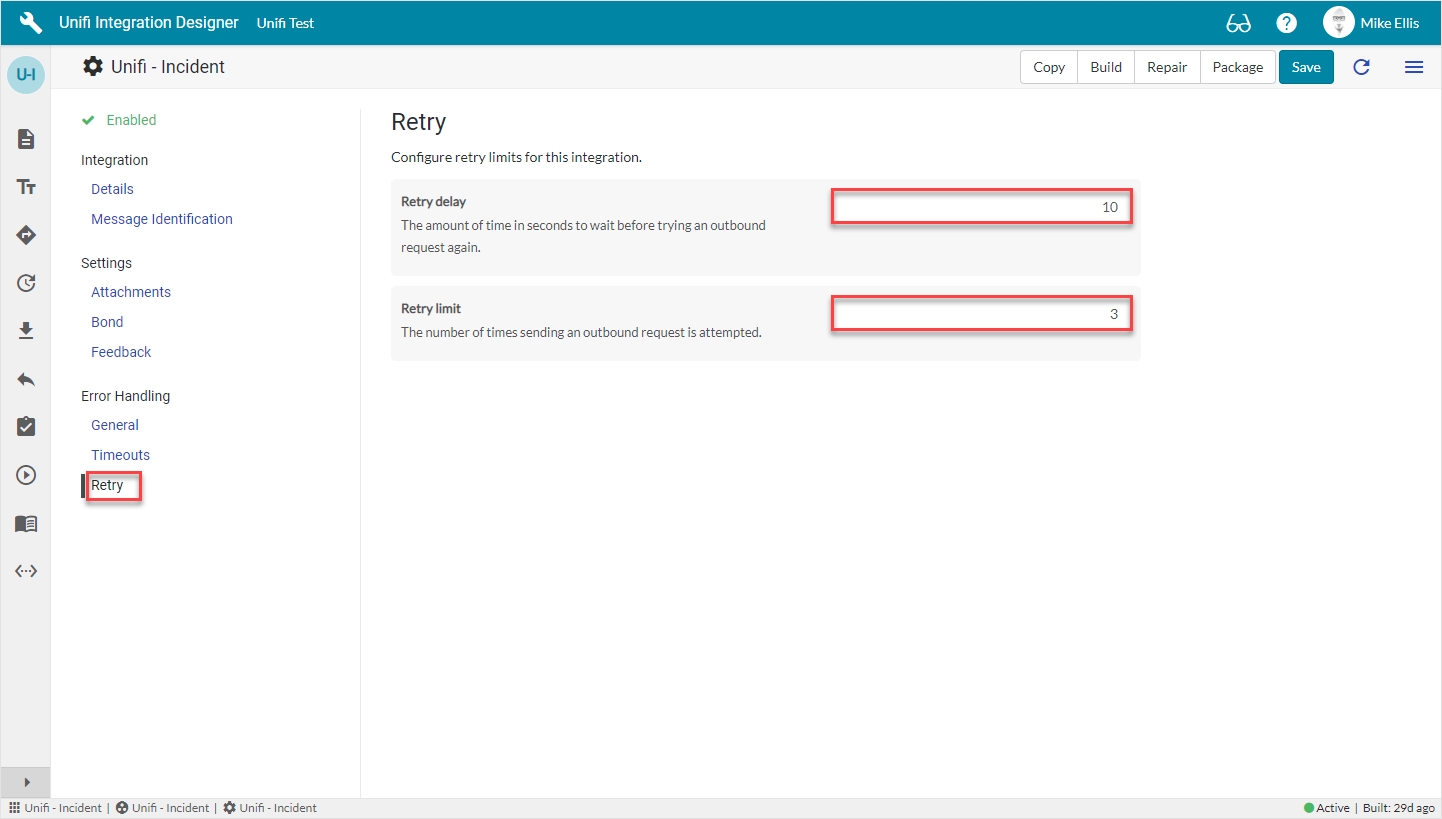Go to the Timeouts settings page

tap(120, 455)
